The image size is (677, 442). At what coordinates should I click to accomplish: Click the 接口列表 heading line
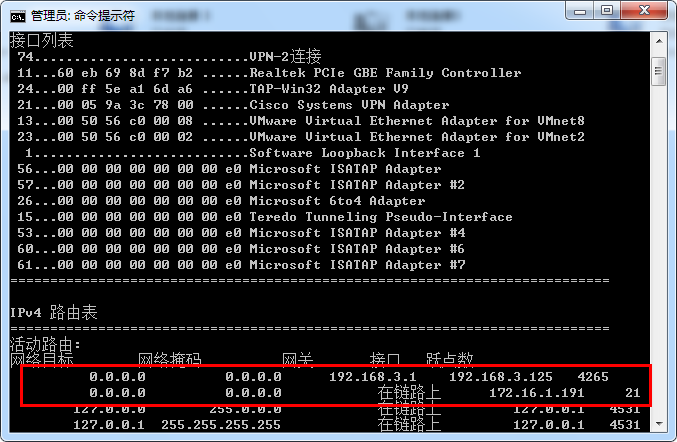coord(42,41)
